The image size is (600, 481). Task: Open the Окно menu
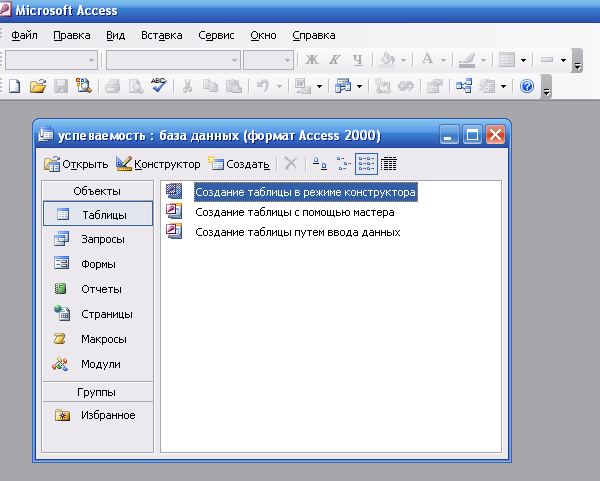click(x=263, y=35)
